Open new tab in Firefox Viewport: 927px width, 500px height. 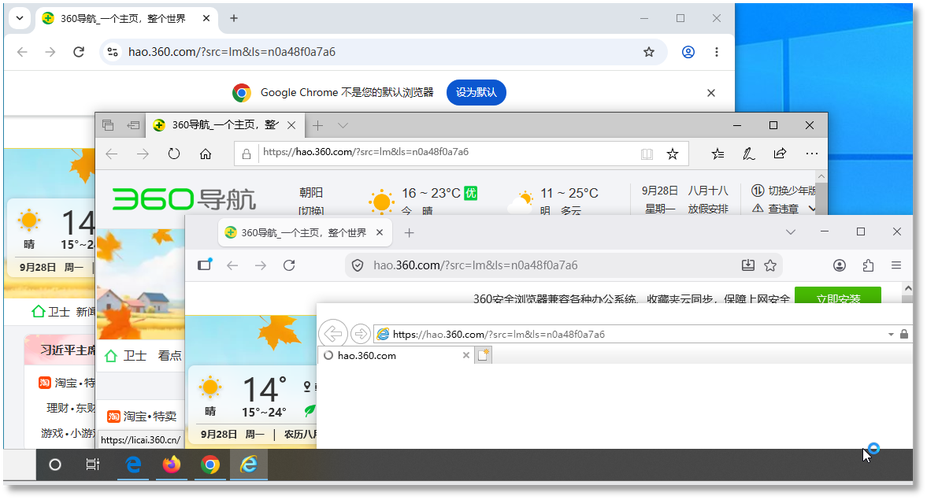tap(409, 233)
